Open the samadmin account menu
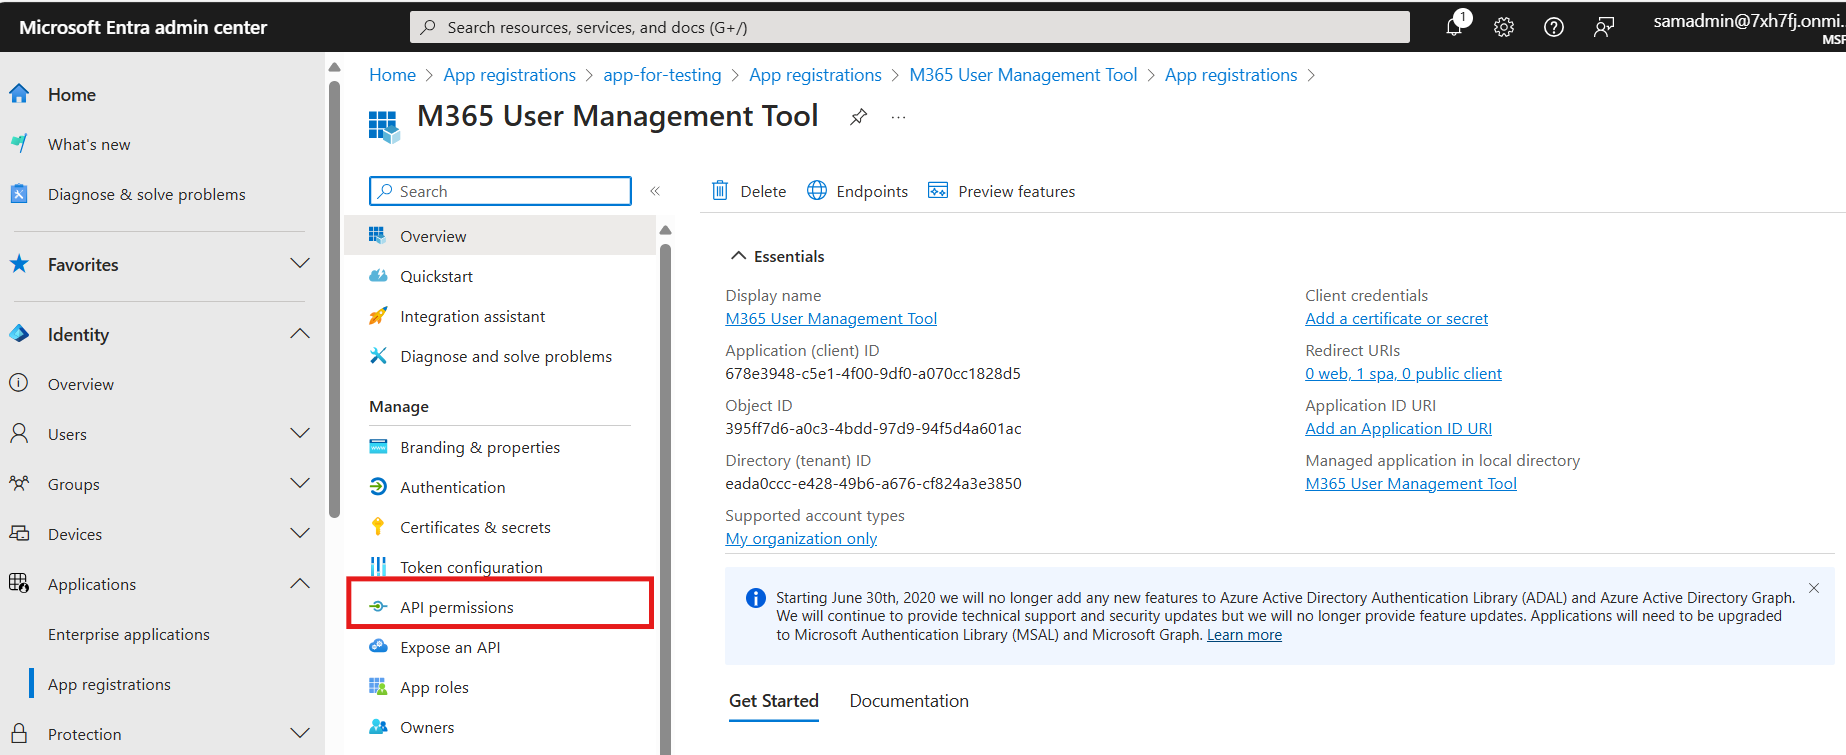1846x755 pixels. pyautogui.click(x=1748, y=27)
